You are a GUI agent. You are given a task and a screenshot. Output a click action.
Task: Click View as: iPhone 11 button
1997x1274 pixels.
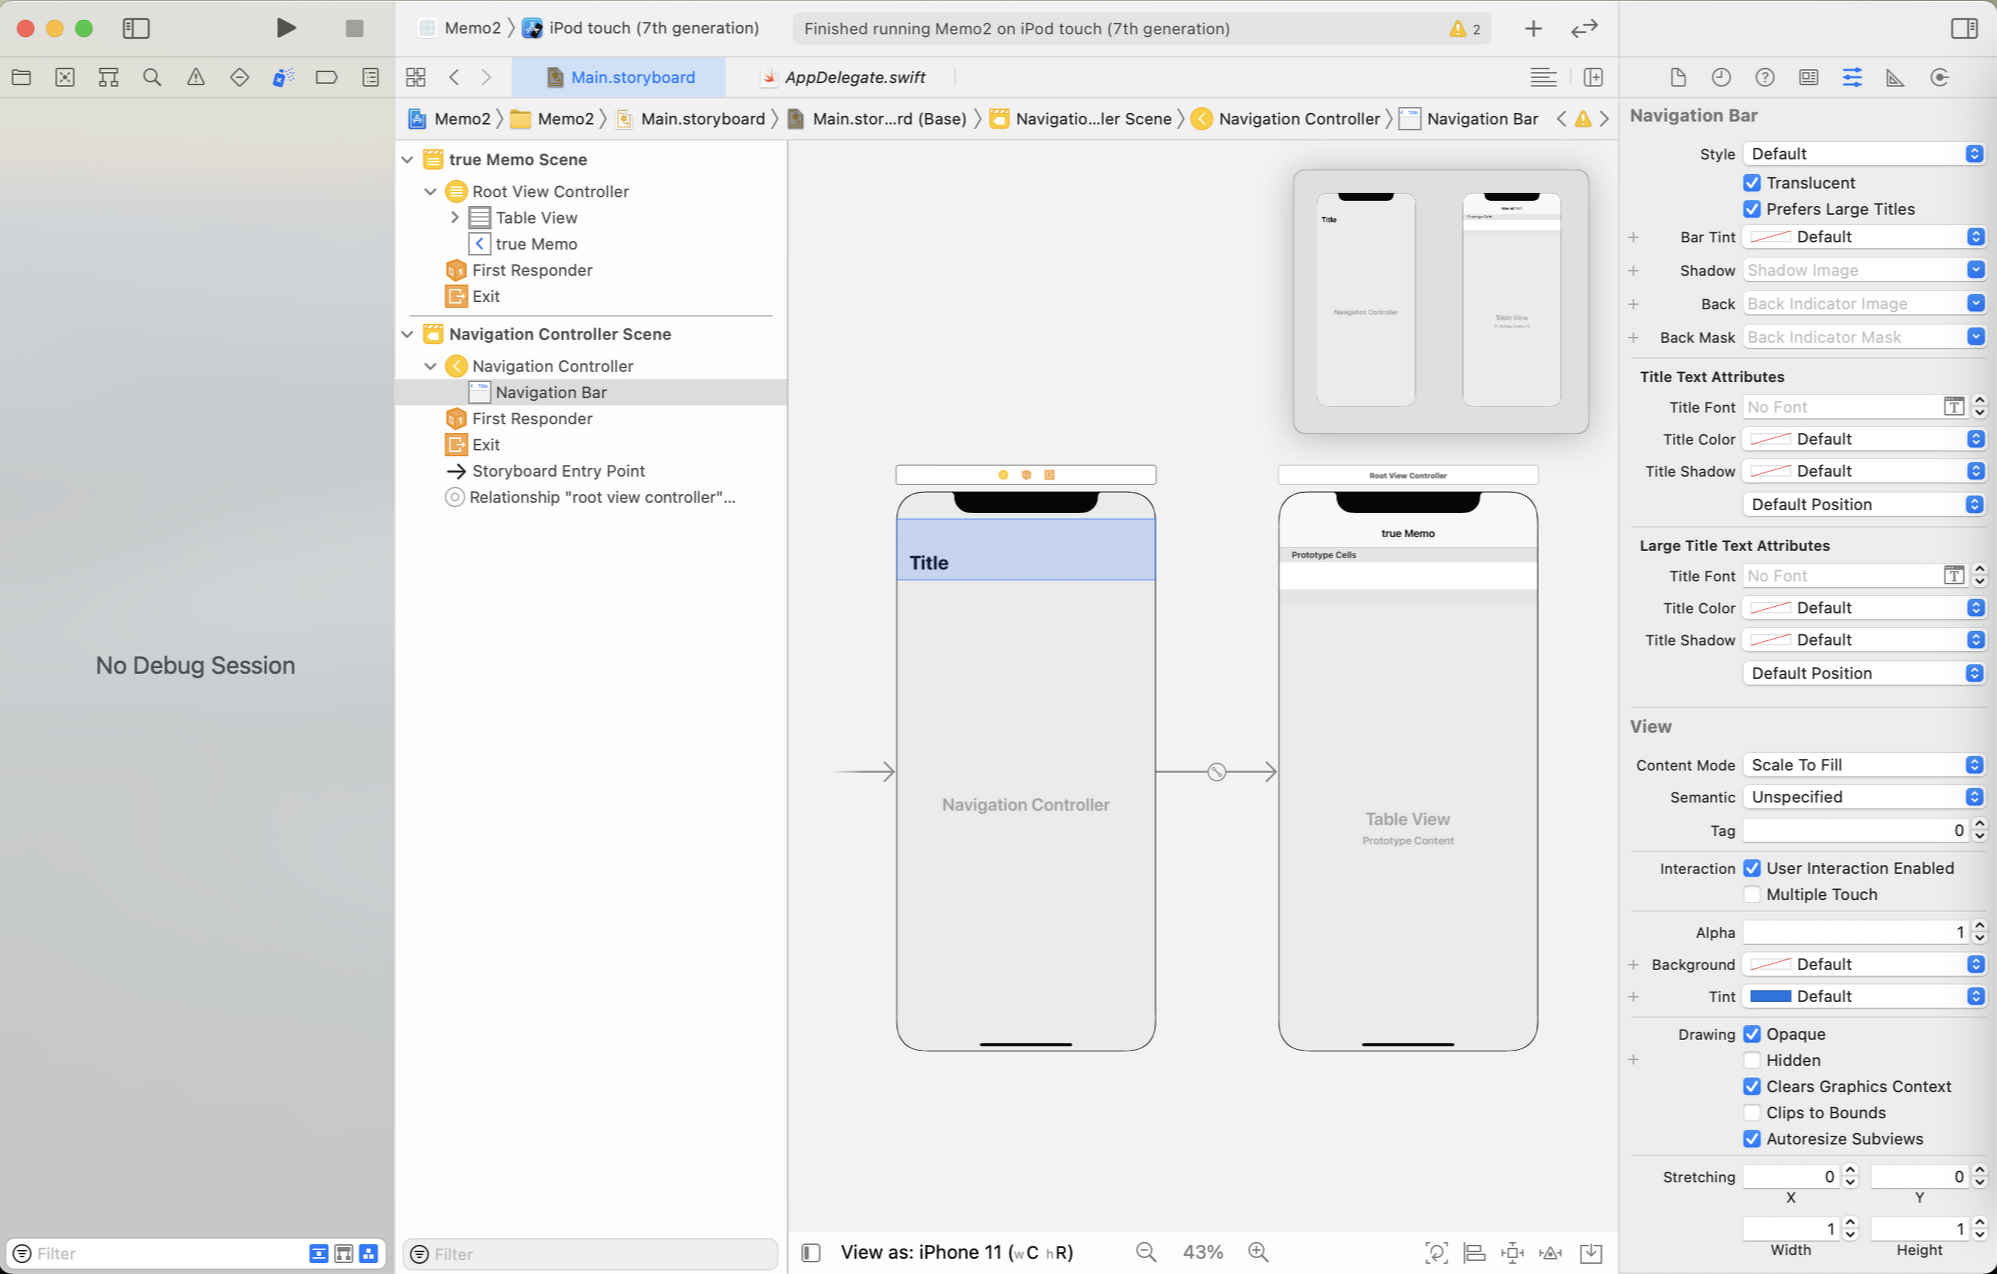coord(956,1252)
